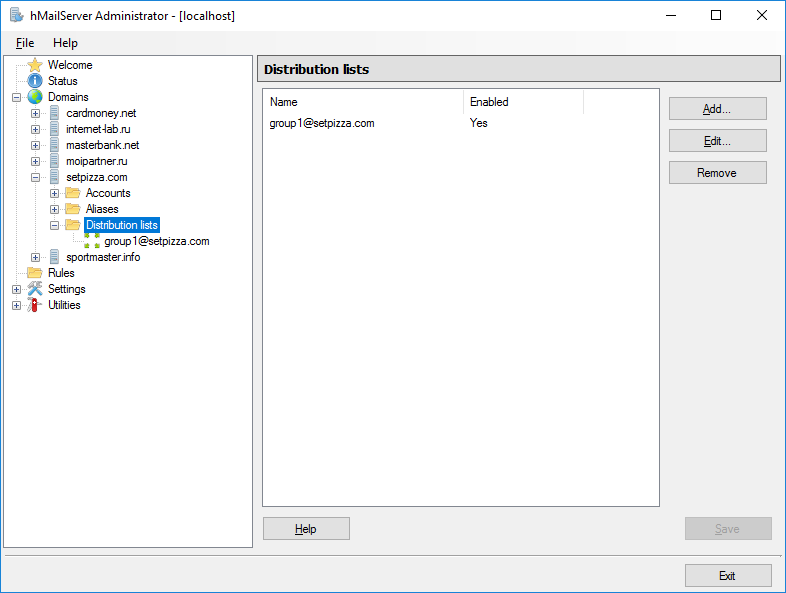Expand the Settings tree node

pyautogui.click(x=17, y=289)
